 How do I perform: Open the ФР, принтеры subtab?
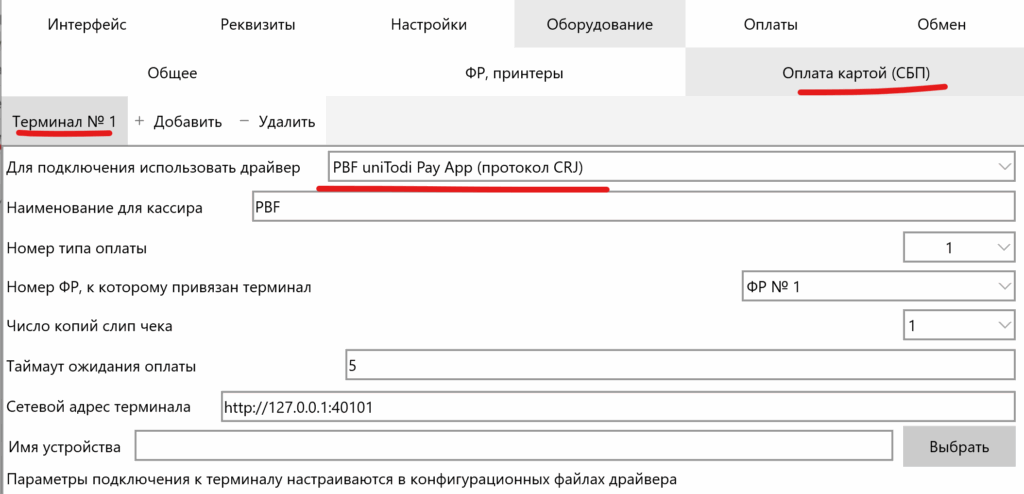click(x=513, y=72)
